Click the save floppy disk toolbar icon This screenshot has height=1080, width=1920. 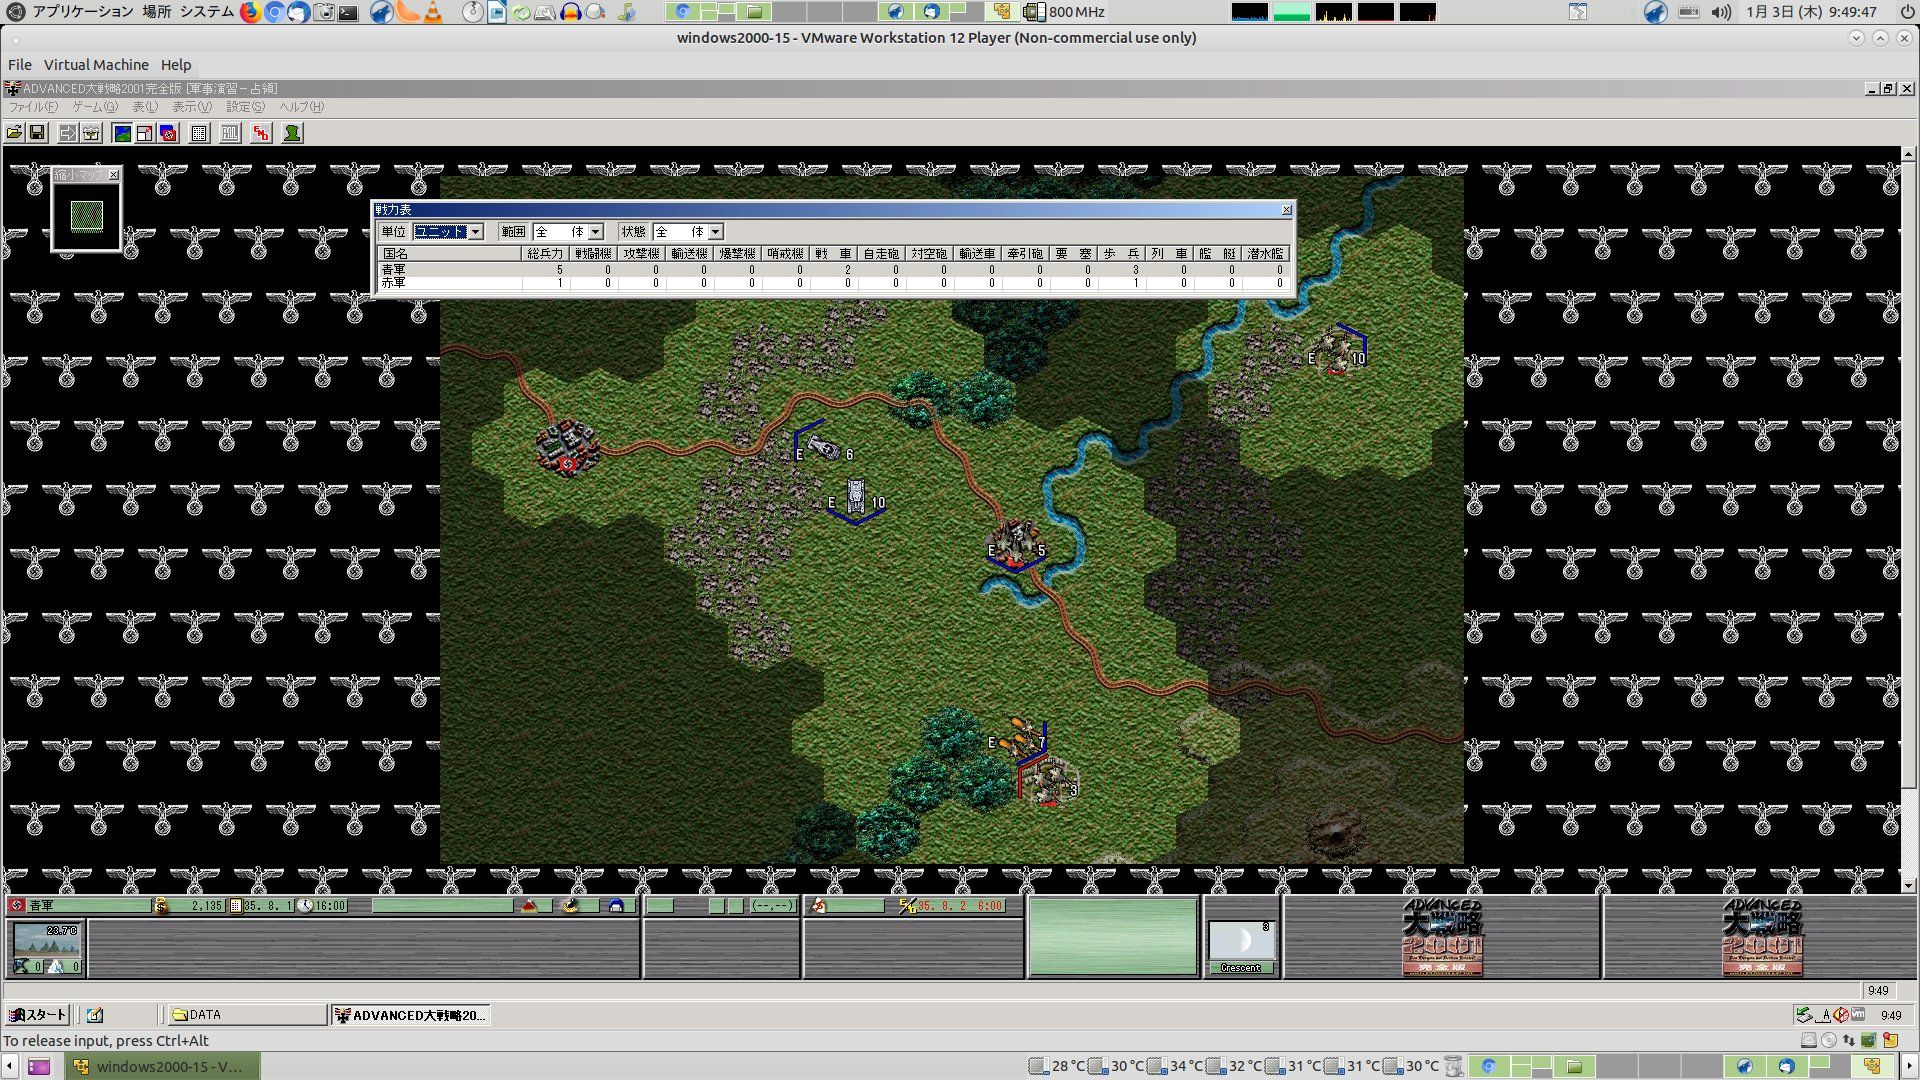click(x=37, y=133)
